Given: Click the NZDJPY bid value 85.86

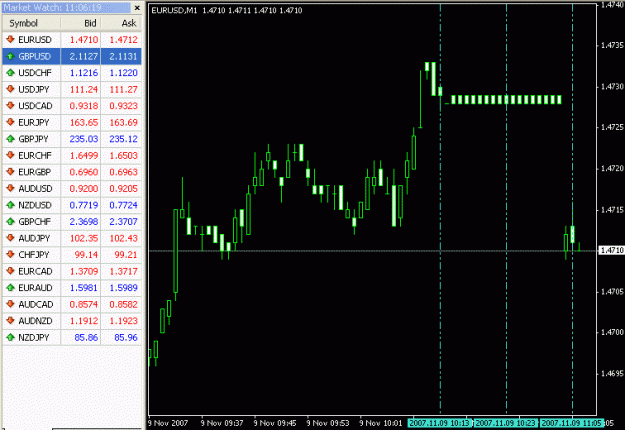Looking at the screenshot, I should pyautogui.click(x=86, y=337).
